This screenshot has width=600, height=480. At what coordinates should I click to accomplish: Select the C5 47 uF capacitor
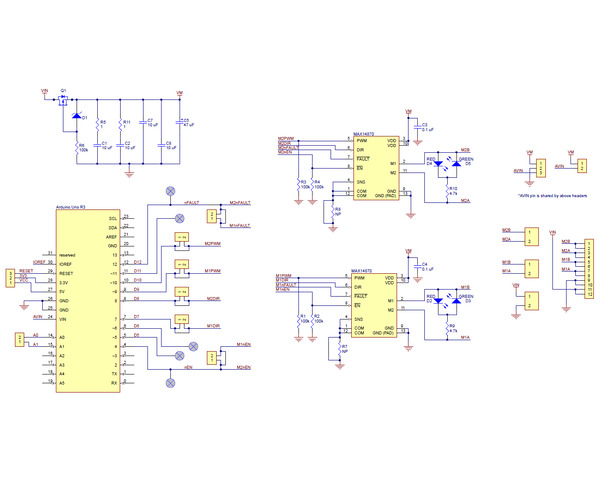coord(179,122)
